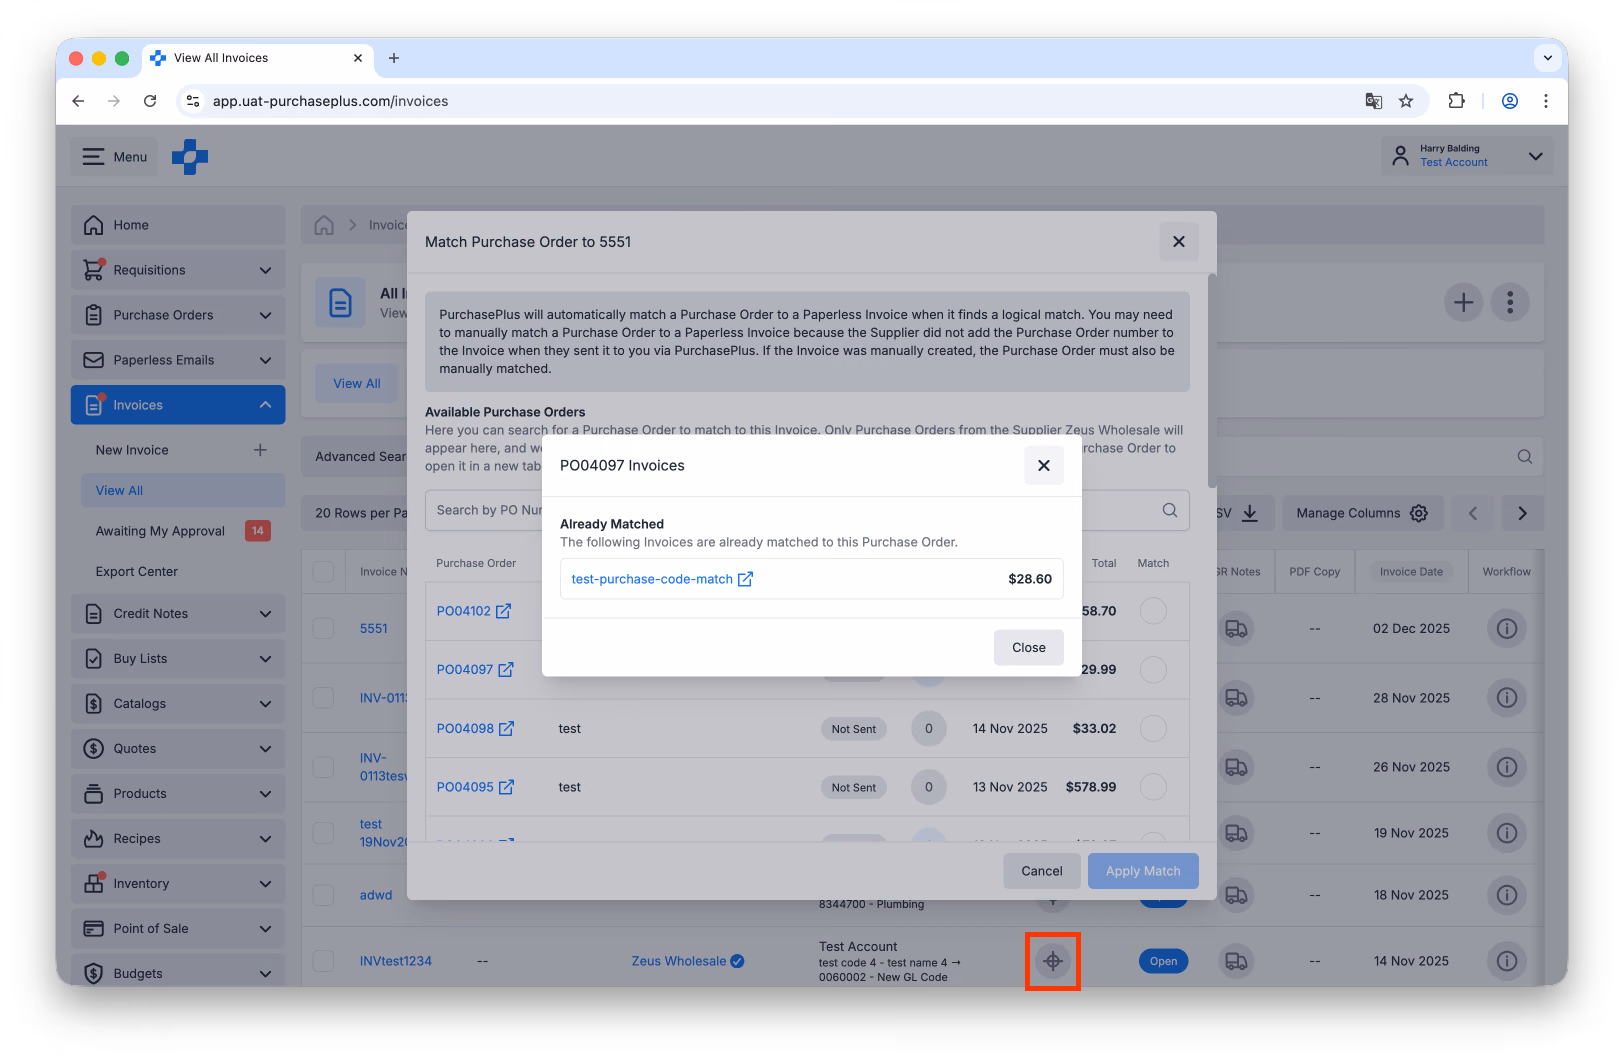
Task: Click the plus icon beside New Invoice
Action: pos(260,450)
